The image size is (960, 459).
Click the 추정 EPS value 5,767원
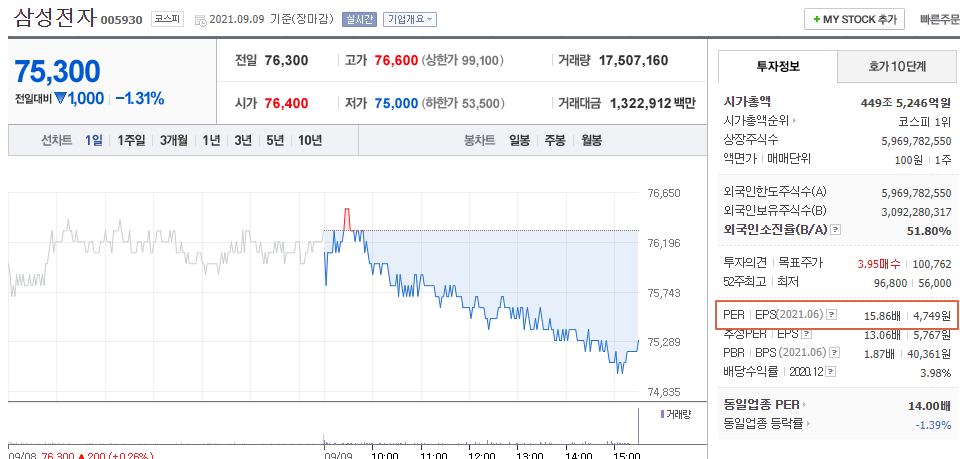(931, 335)
